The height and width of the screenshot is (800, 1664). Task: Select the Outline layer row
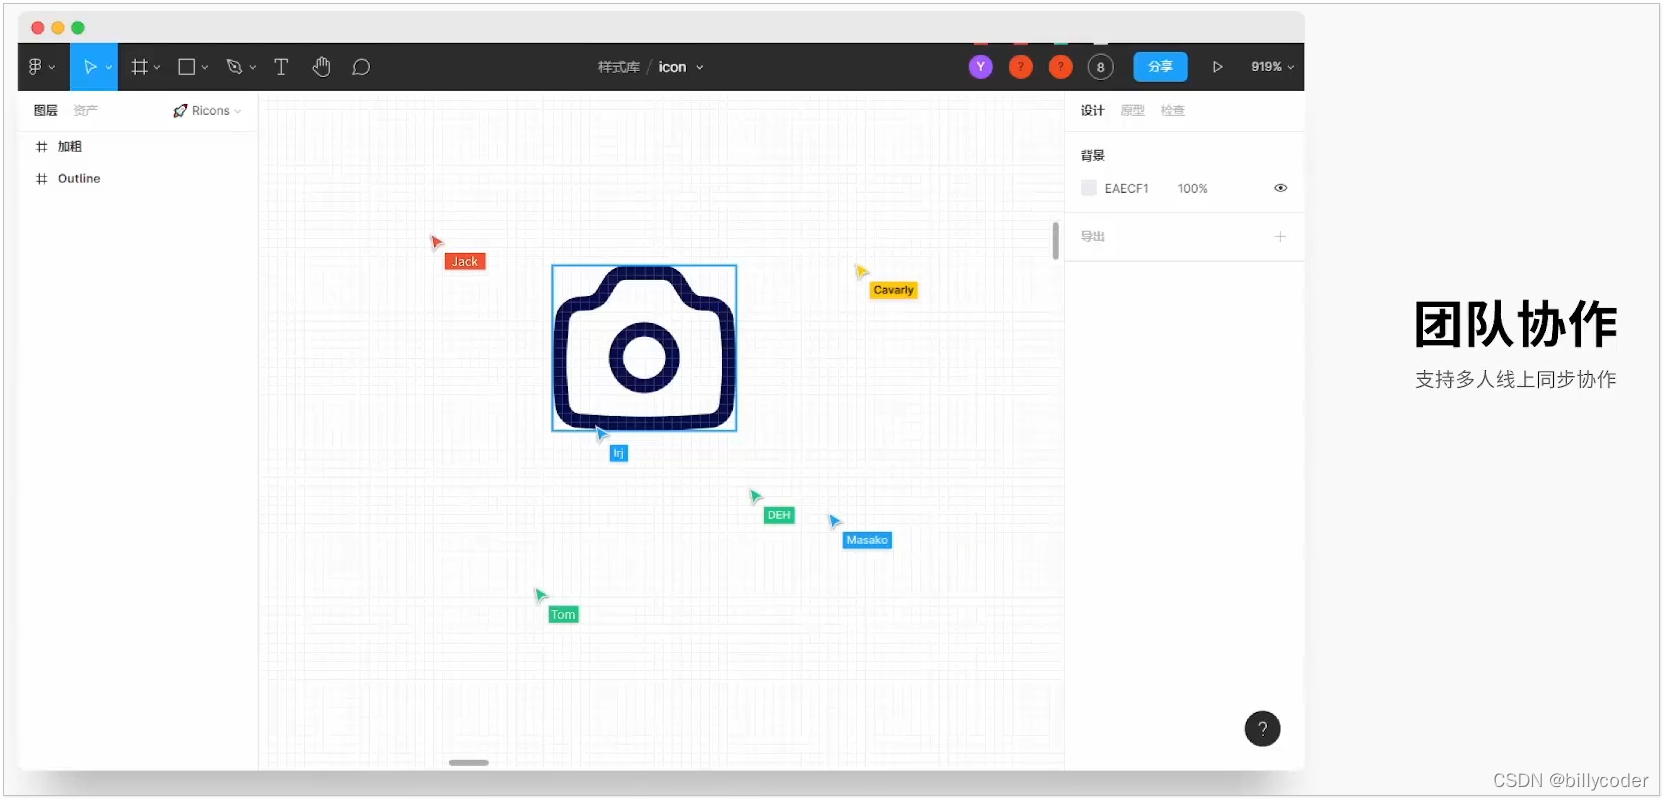point(138,179)
